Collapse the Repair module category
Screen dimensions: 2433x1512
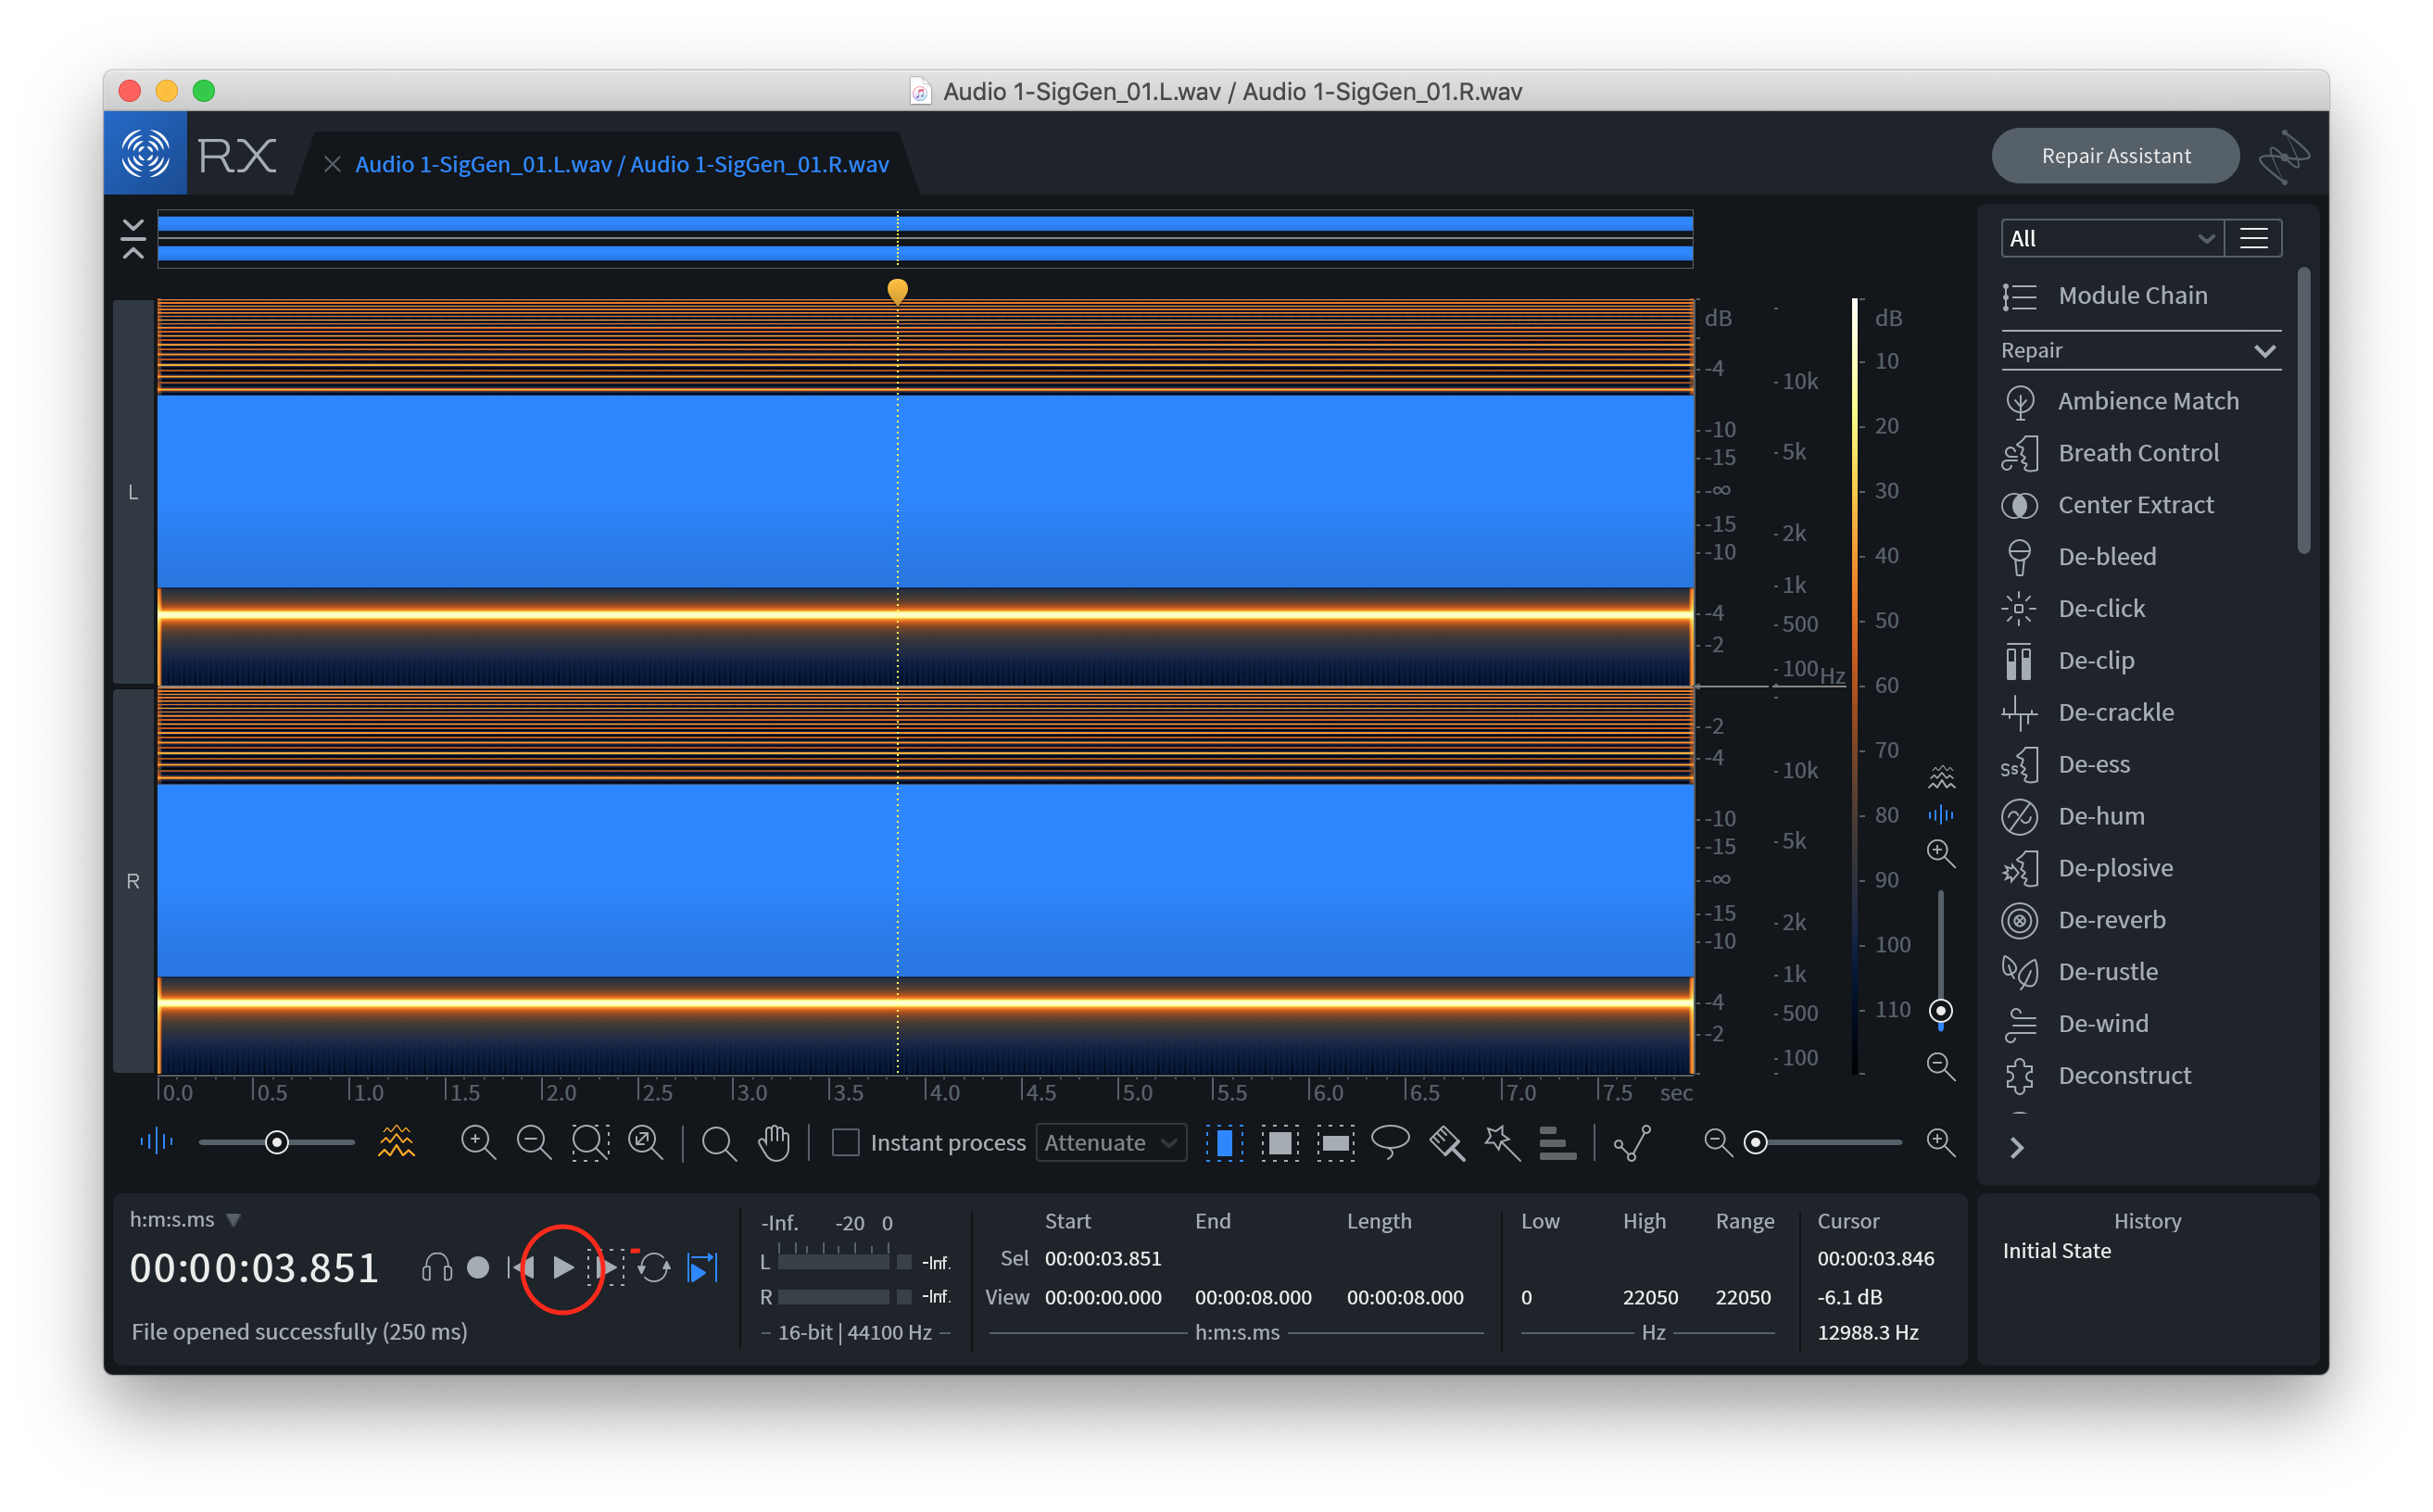[2264, 351]
